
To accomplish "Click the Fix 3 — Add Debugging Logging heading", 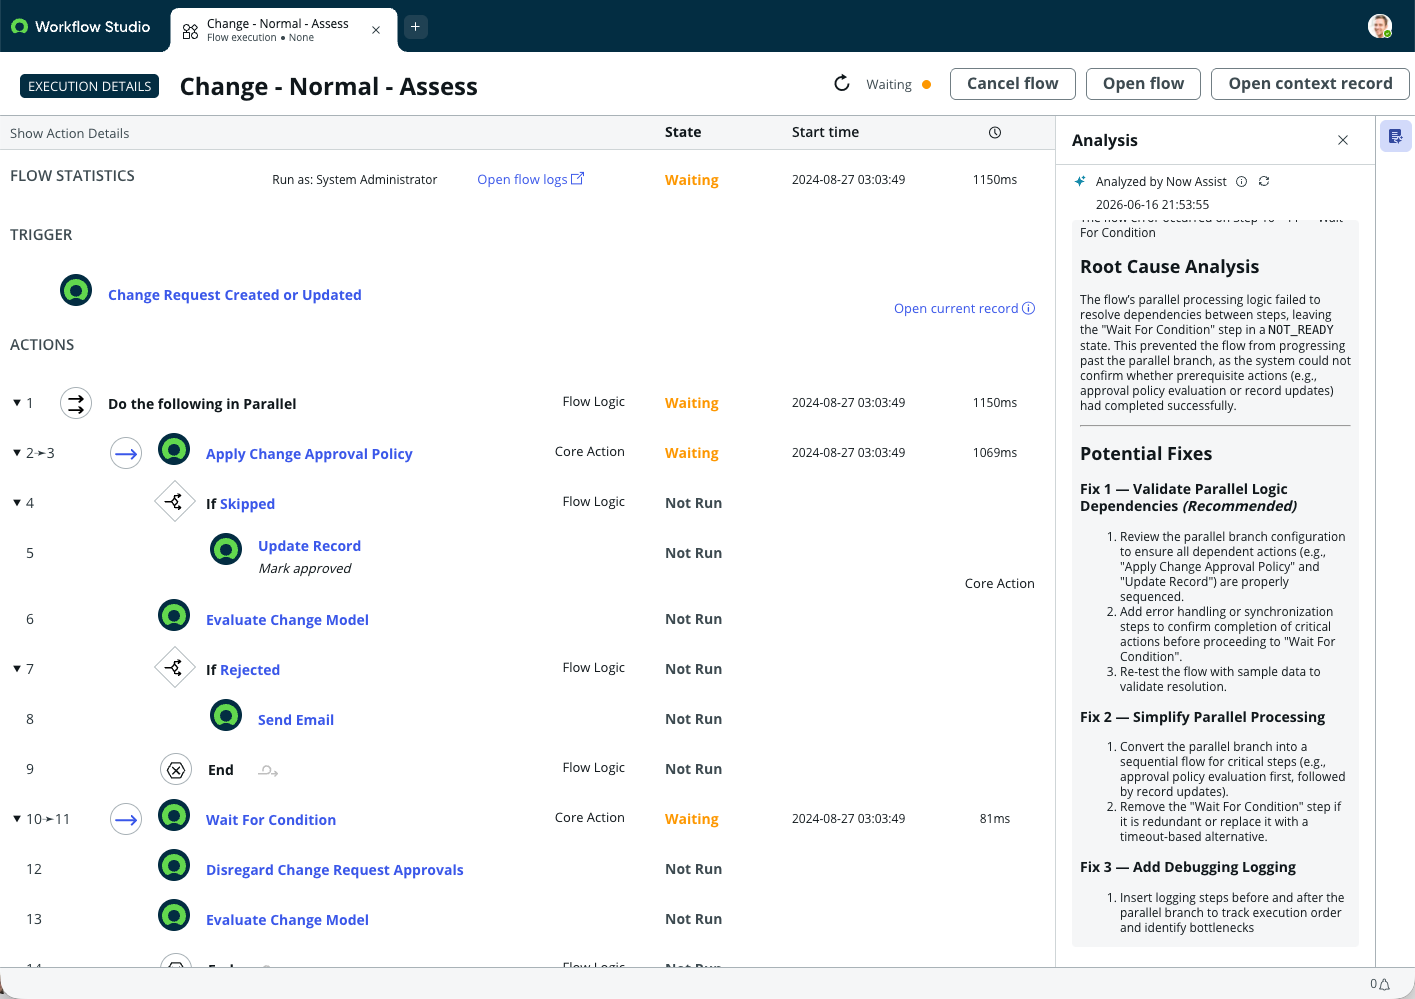I will [x=1188, y=867].
